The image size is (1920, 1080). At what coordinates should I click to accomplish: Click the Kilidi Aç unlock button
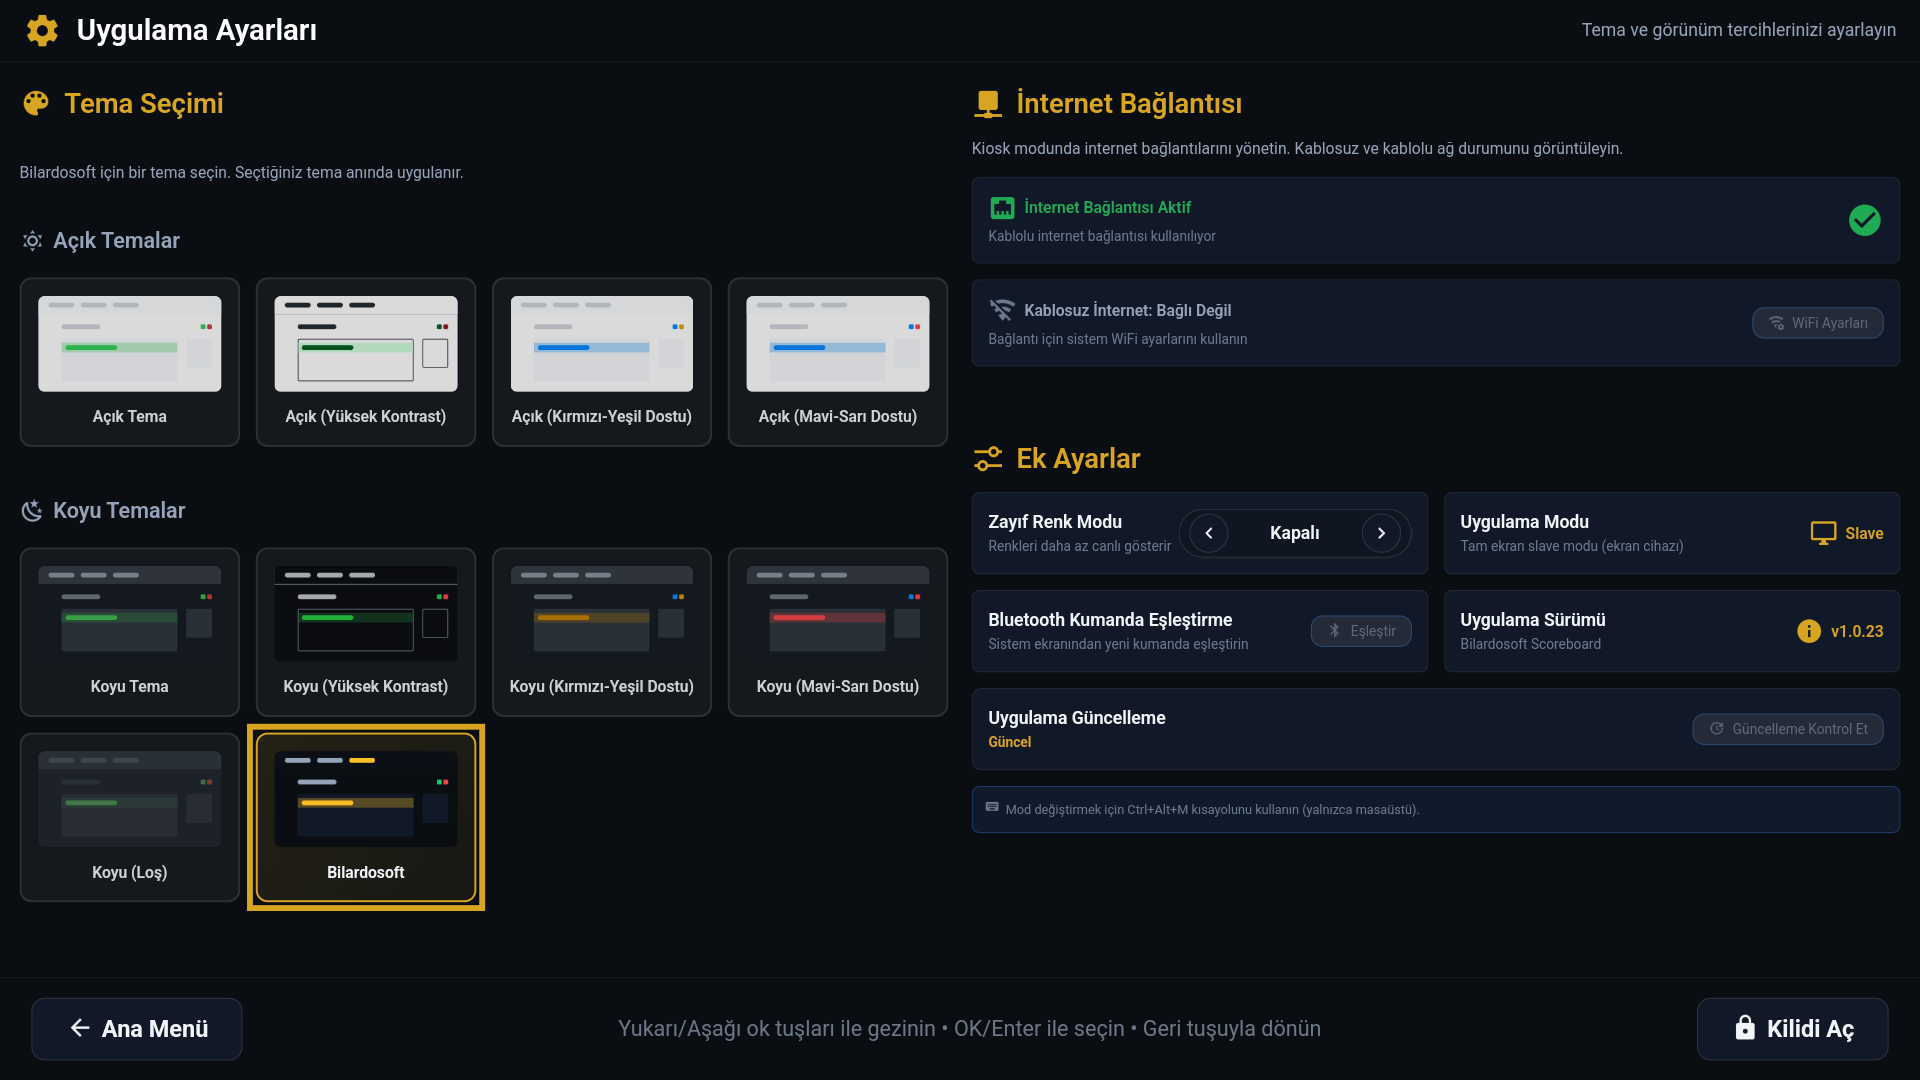point(1792,1029)
